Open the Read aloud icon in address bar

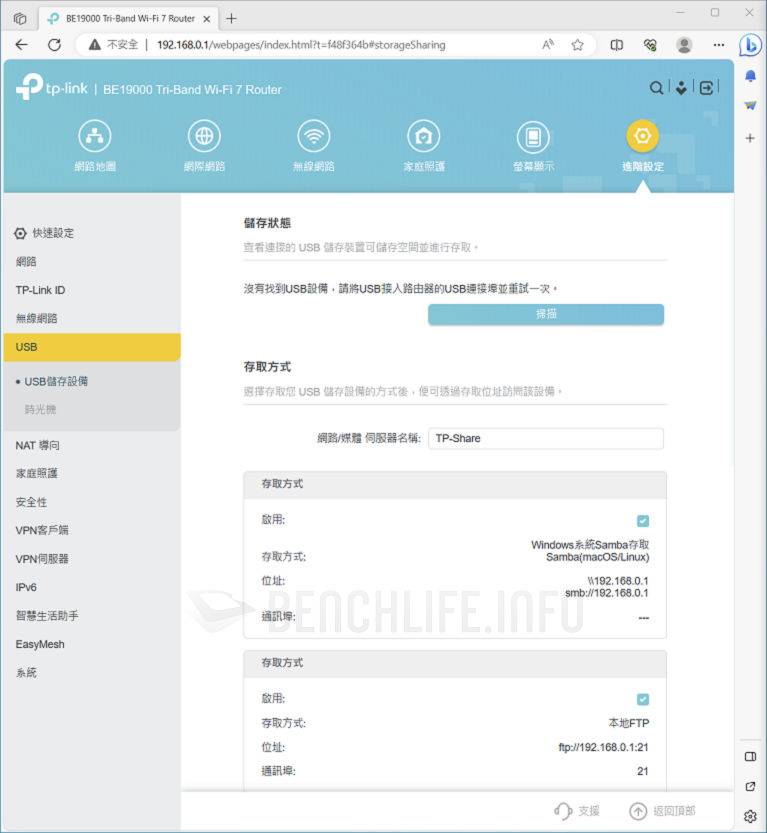(x=548, y=45)
